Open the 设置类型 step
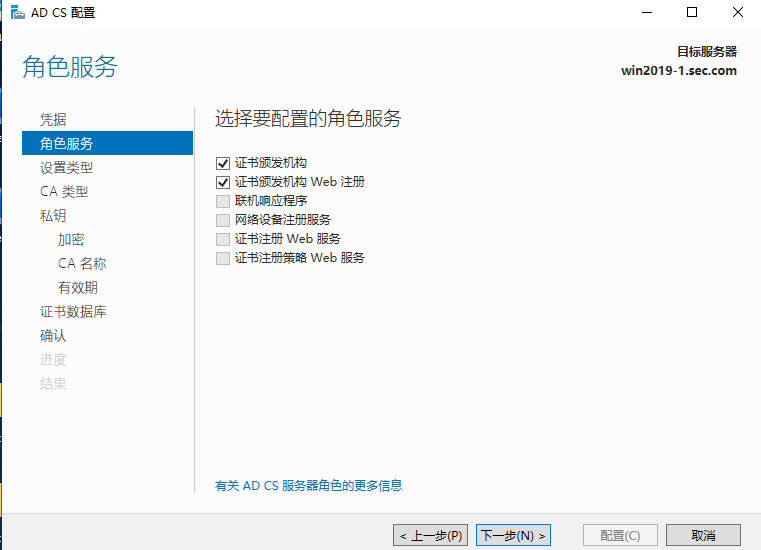Viewport: 761px width, 550px height. [x=66, y=167]
